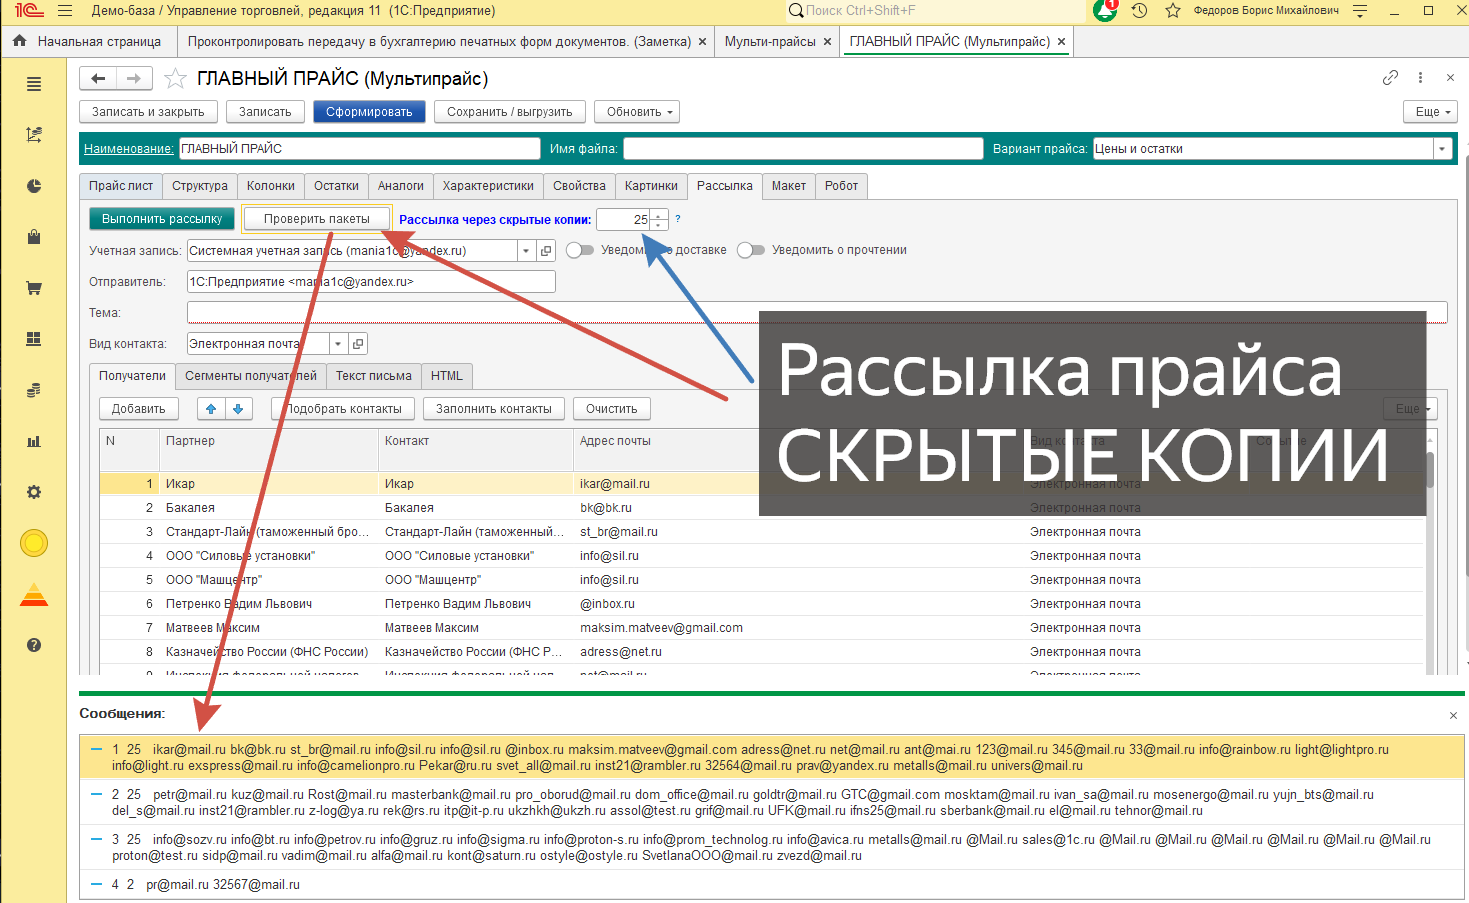Viewport: 1469px width, 903px height.
Task: Click the yellow circle sidebar icon
Action: click(x=34, y=543)
